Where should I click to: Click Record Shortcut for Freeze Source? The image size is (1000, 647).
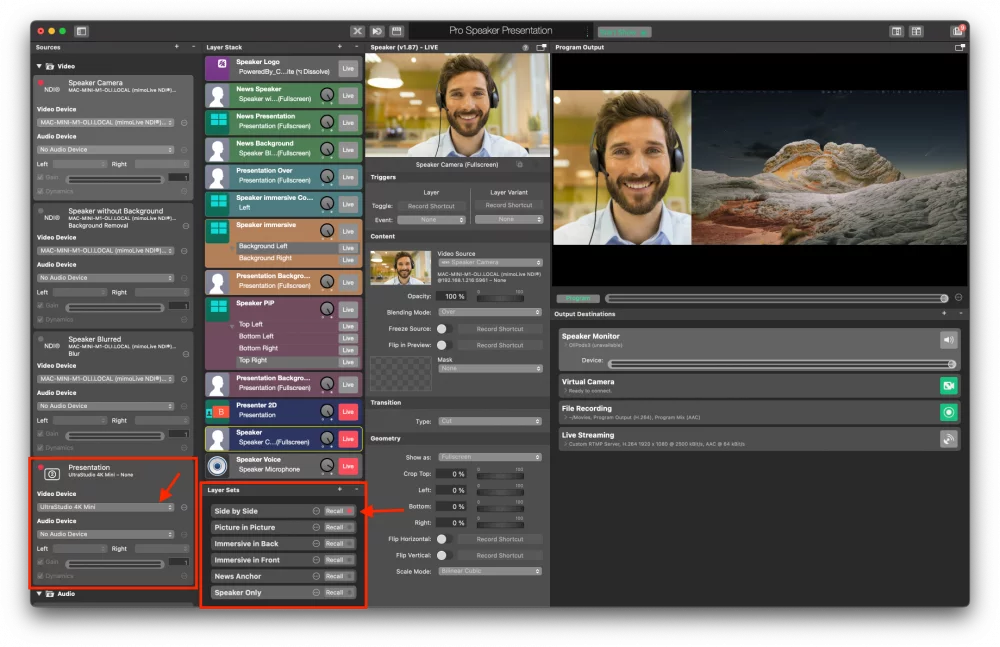pos(499,329)
